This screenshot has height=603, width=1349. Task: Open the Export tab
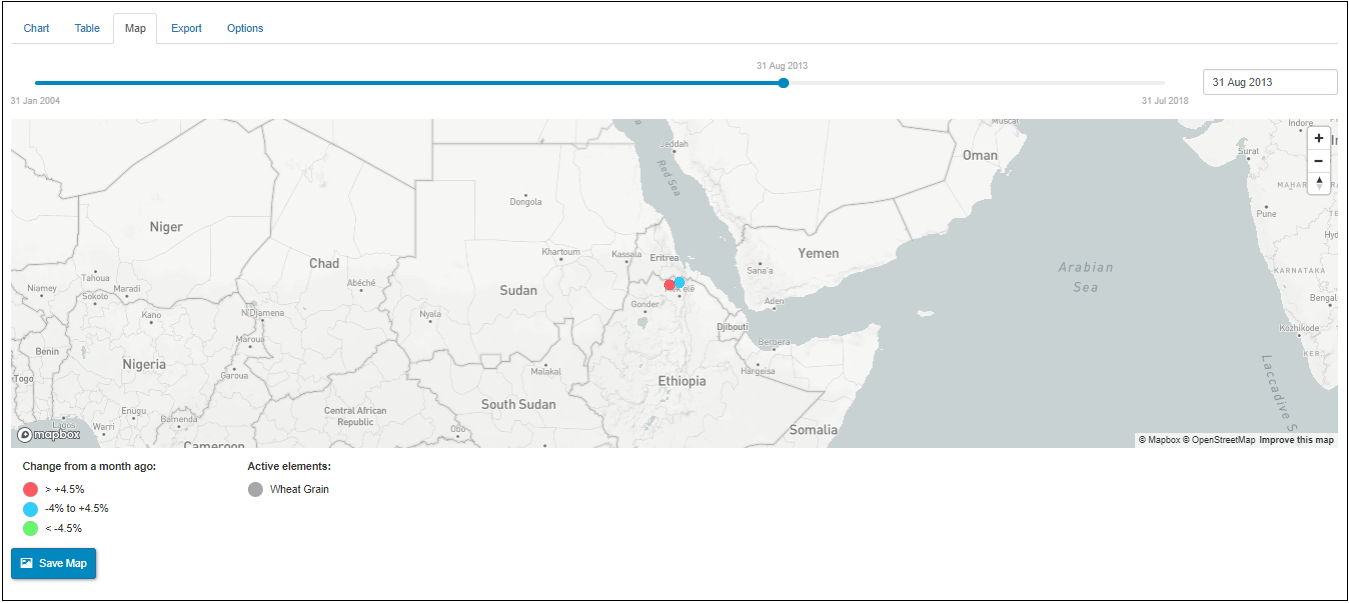[x=186, y=28]
